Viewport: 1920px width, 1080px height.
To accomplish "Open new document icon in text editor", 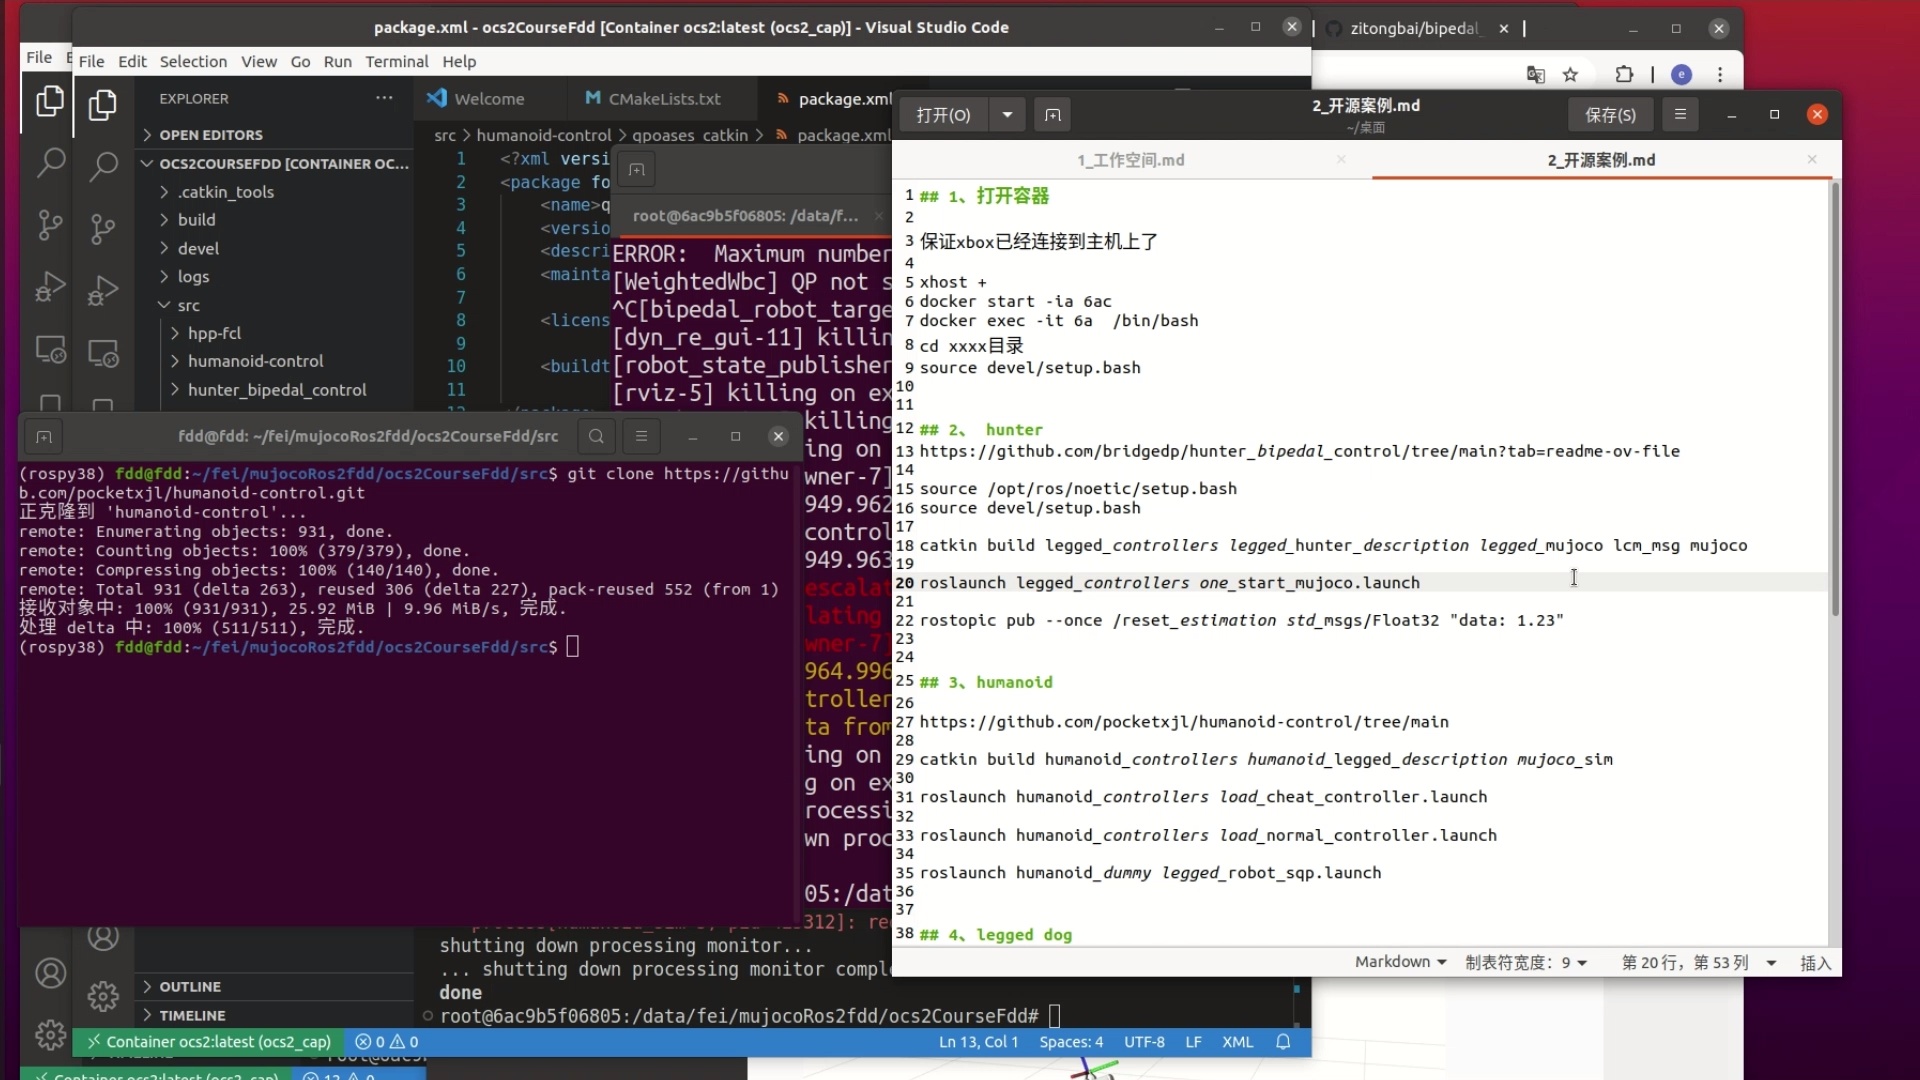I will pyautogui.click(x=1053, y=115).
